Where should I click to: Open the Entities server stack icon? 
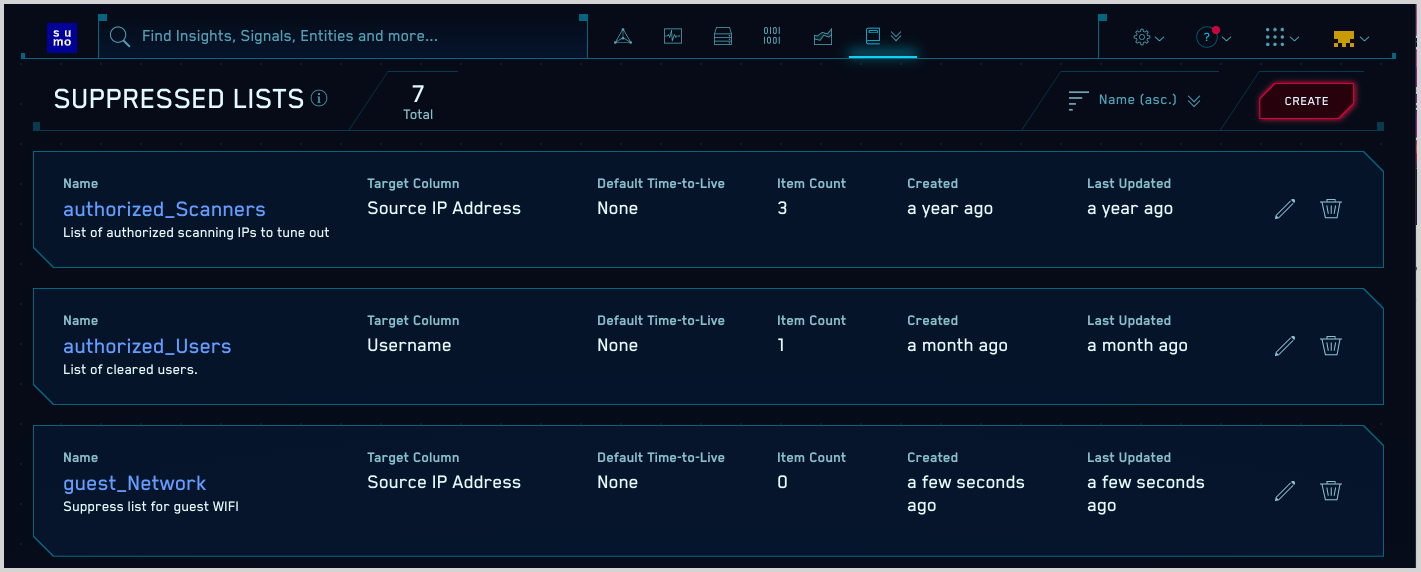[723, 37]
